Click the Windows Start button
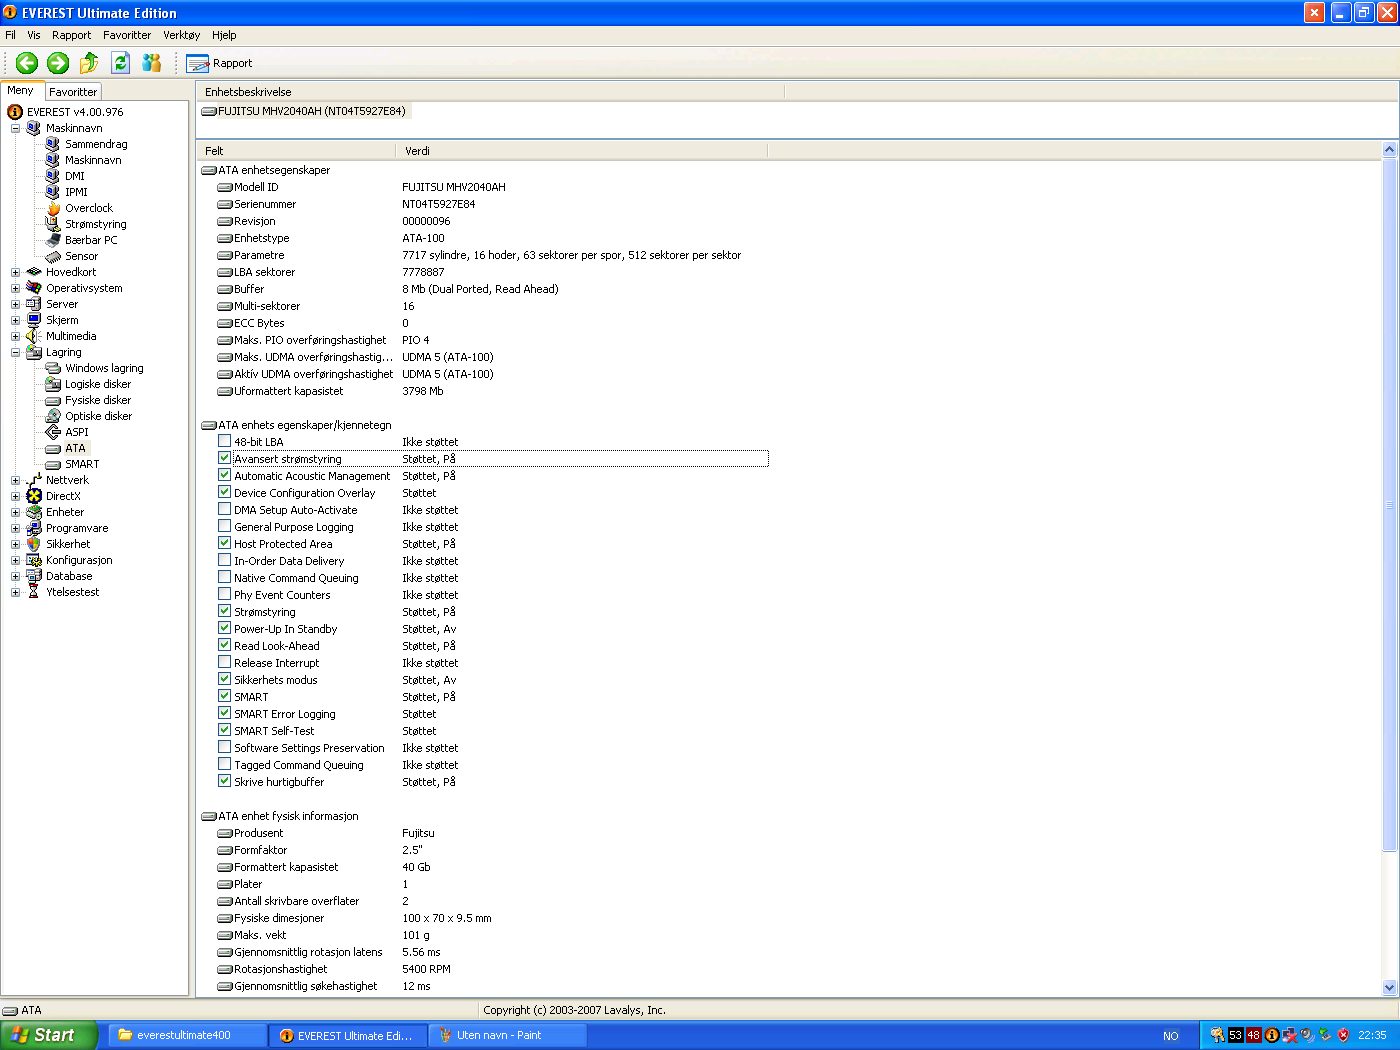This screenshot has width=1400, height=1050. (x=48, y=1035)
